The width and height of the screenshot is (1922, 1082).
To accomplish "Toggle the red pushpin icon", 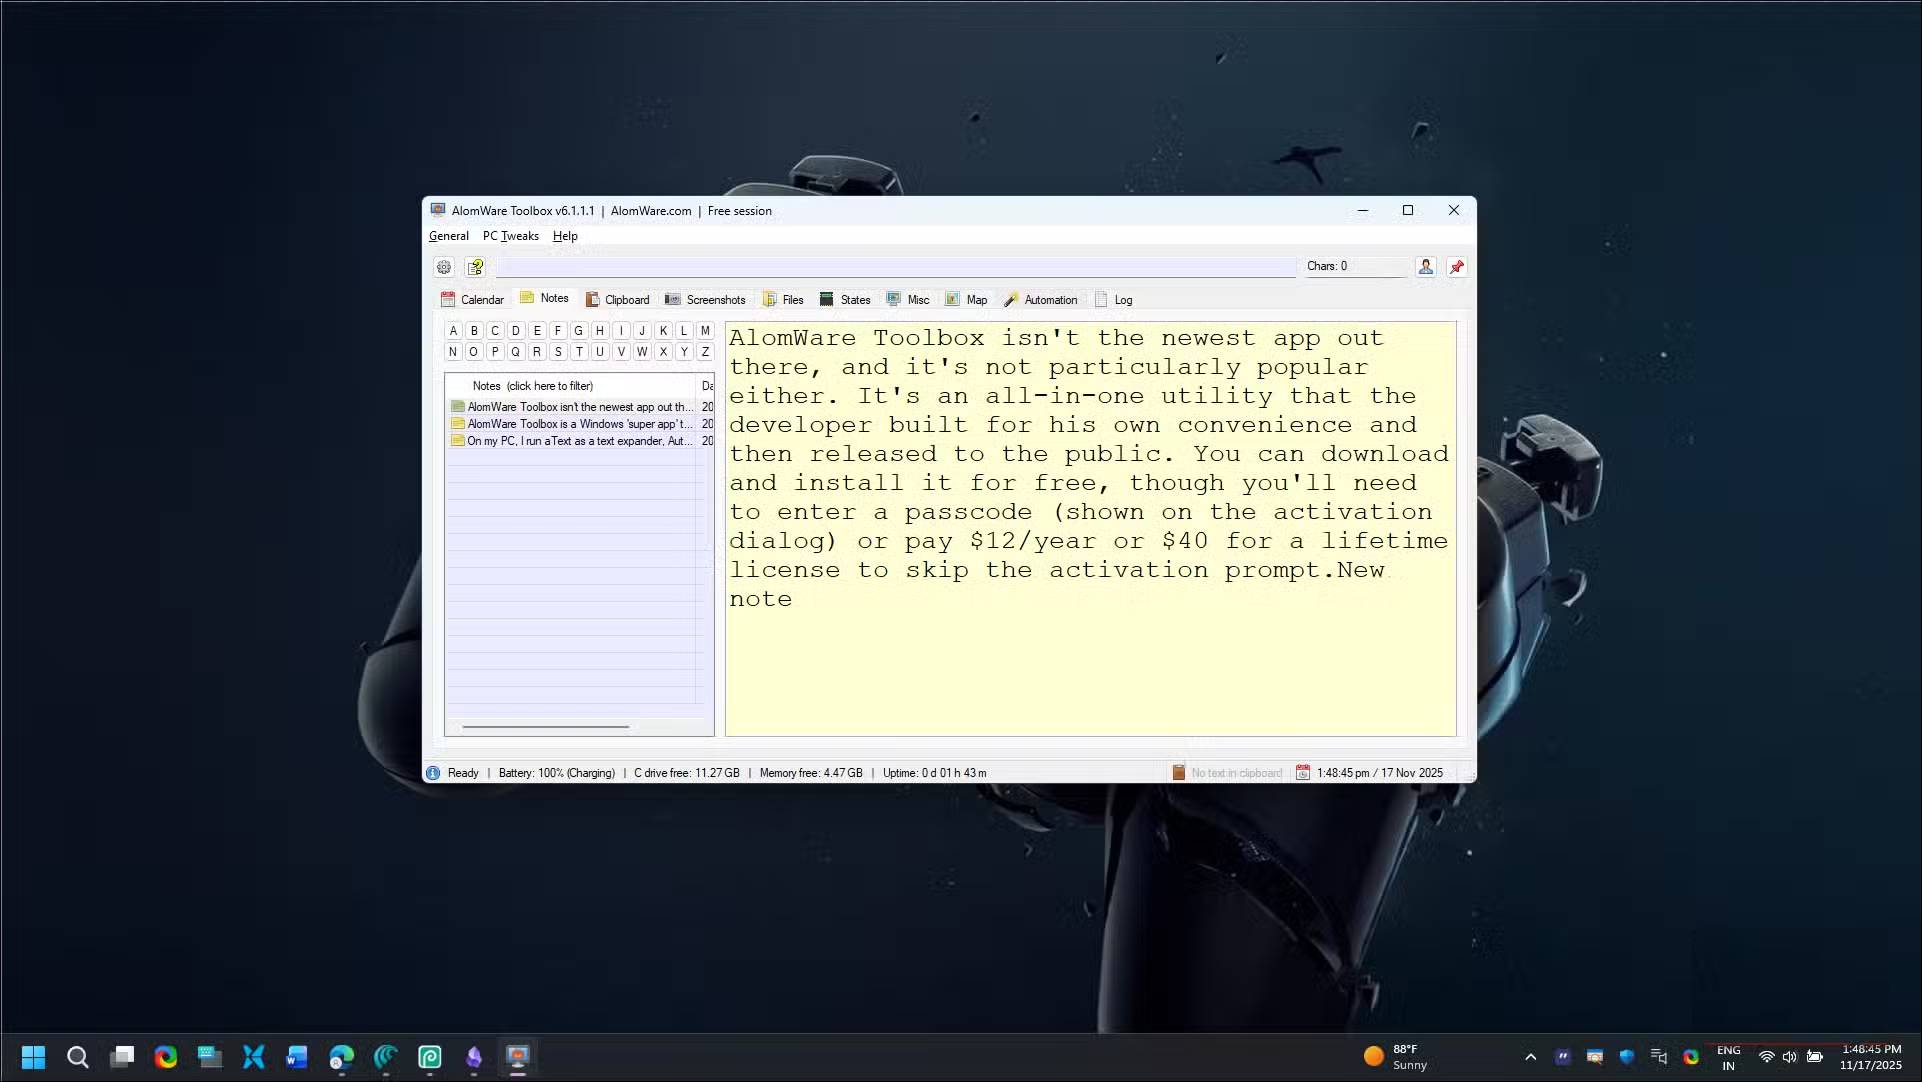I will (x=1457, y=266).
